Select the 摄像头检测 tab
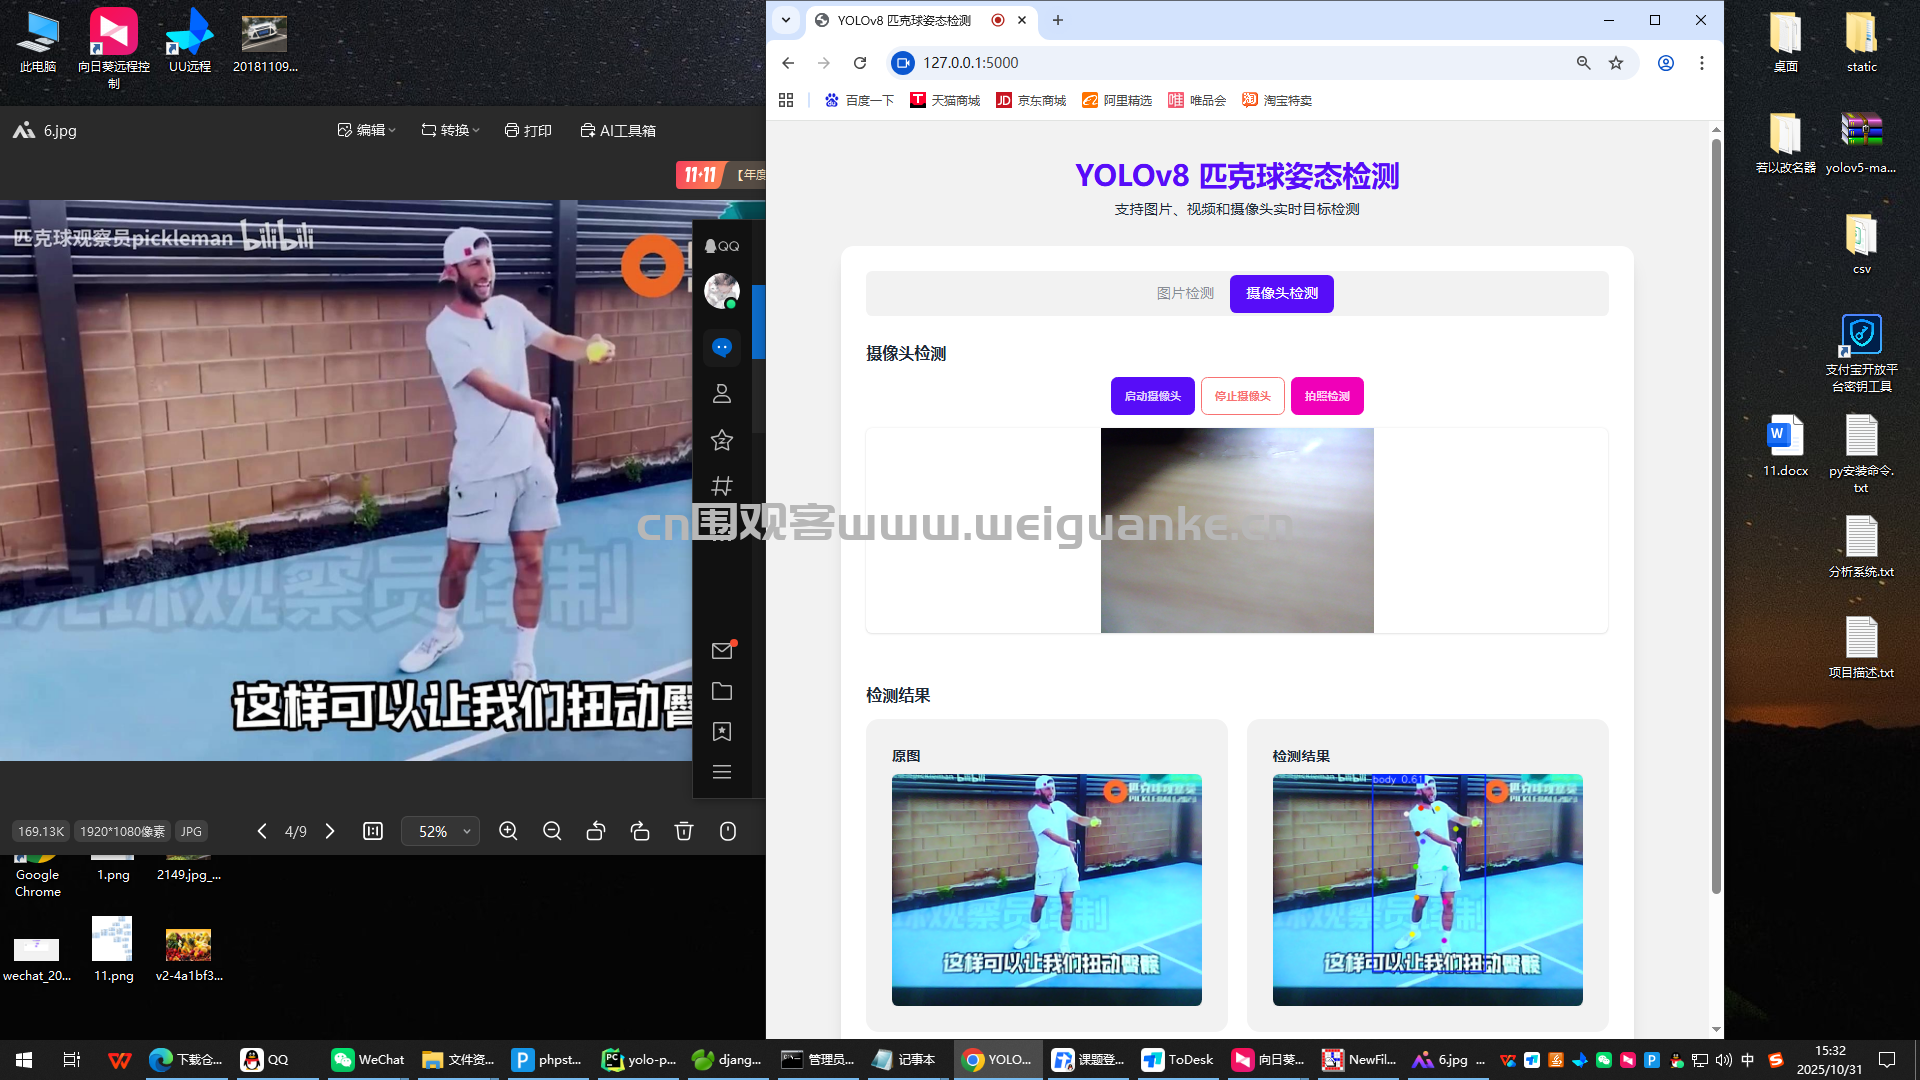The height and width of the screenshot is (1080, 1920). point(1281,293)
